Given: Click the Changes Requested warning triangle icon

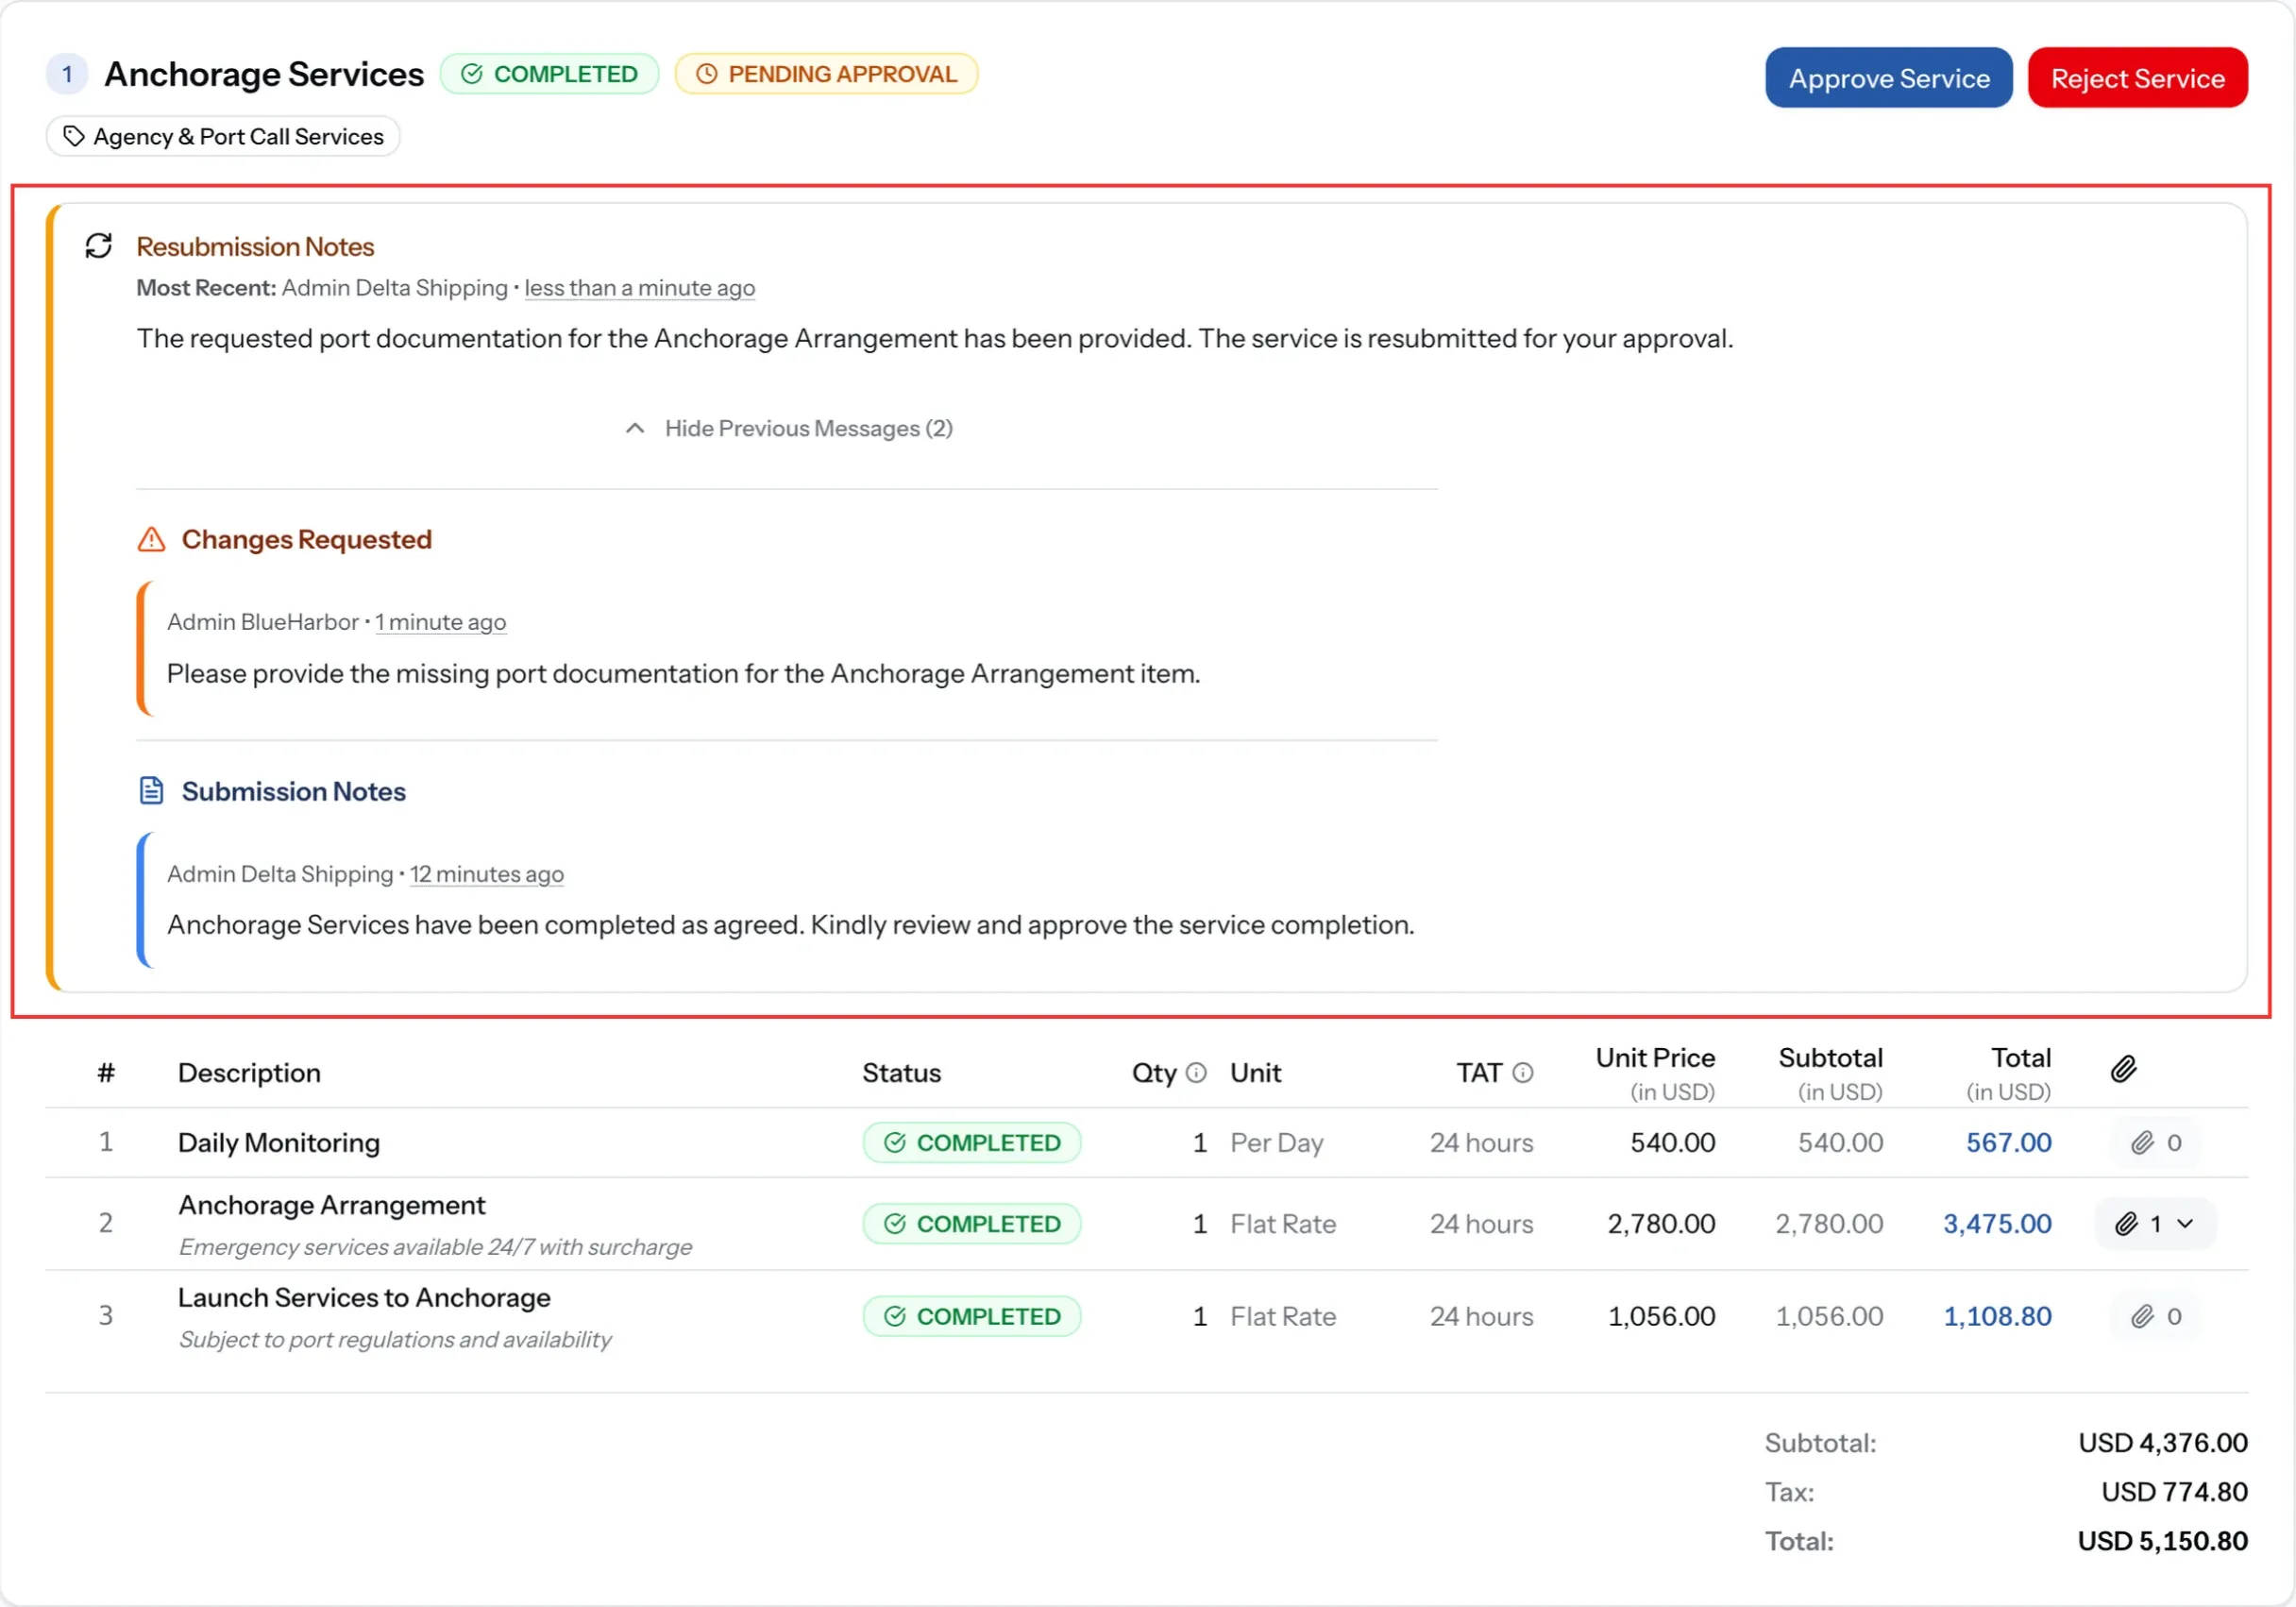Looking at the screenshot, I should tap(151, 540).
